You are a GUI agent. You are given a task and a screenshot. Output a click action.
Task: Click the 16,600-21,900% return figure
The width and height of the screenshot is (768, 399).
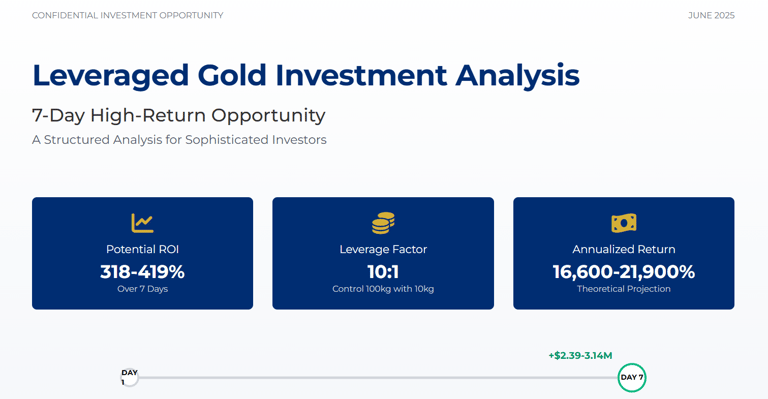tap(624, 272)
